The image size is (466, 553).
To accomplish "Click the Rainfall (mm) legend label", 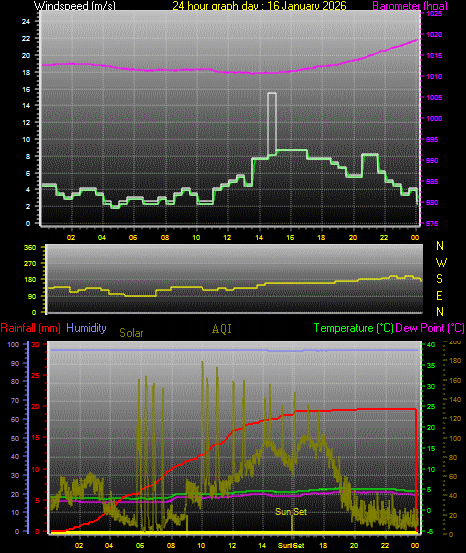I will tap(31, 328).
